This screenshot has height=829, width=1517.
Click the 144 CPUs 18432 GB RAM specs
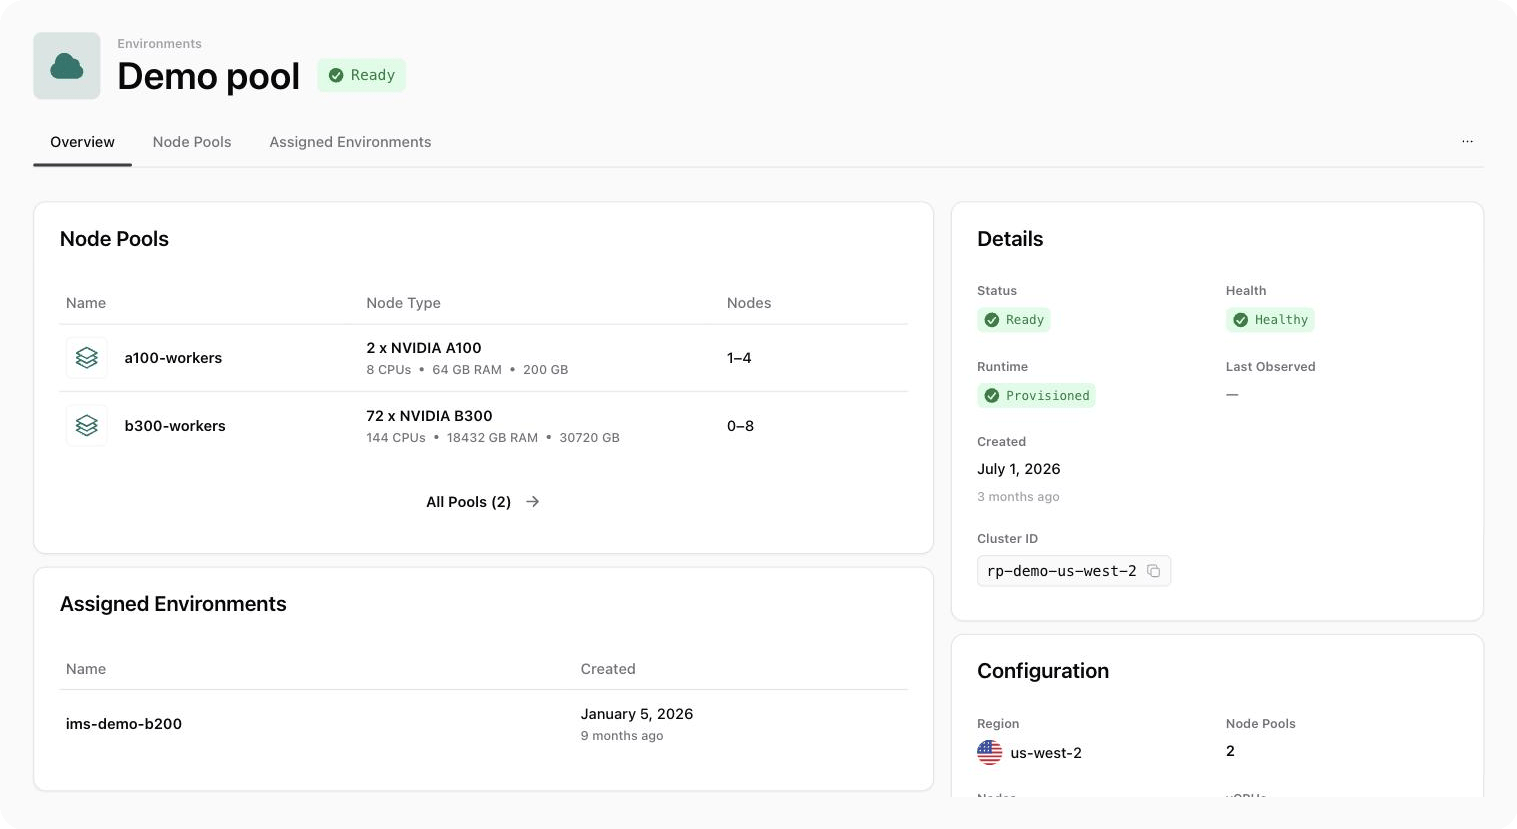(493, 438)
